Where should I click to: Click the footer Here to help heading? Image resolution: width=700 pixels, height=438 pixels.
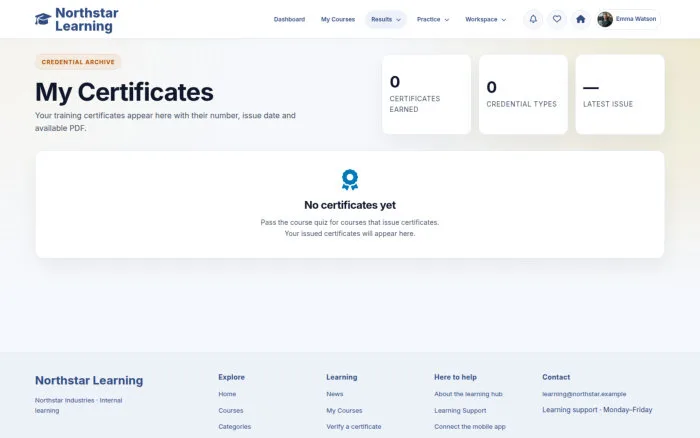(455, 377)
